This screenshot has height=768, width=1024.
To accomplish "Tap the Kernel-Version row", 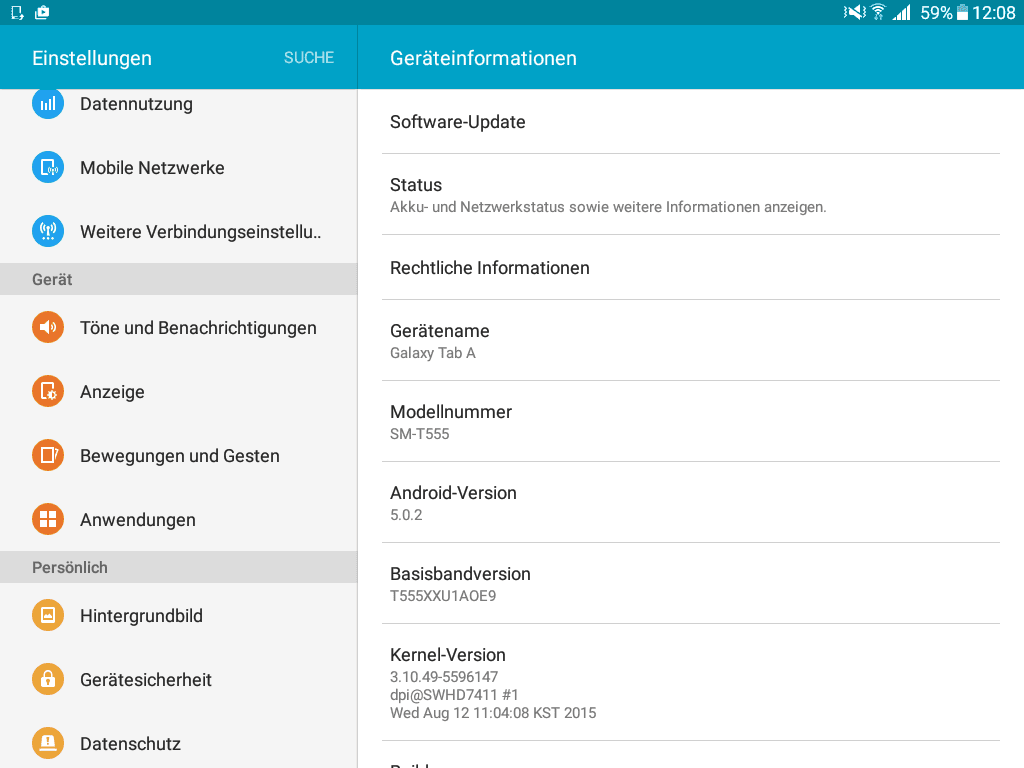I will tap(691, 682).
